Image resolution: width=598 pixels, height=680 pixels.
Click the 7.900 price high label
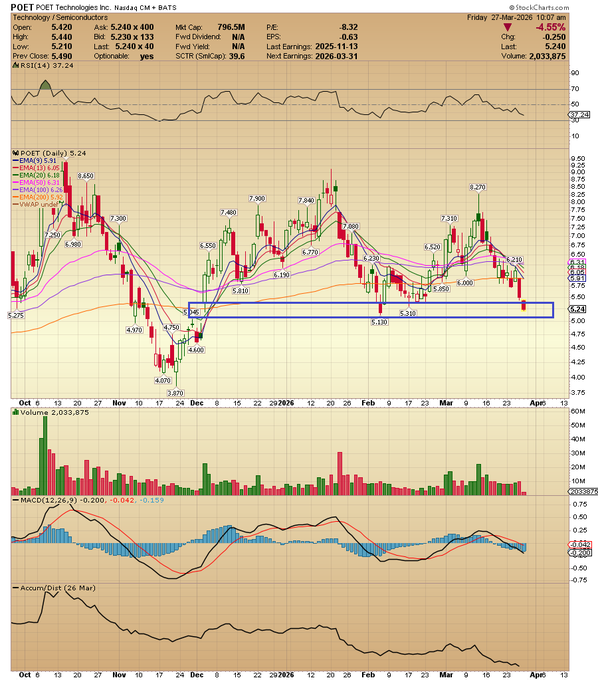click(x=257, y=199)
